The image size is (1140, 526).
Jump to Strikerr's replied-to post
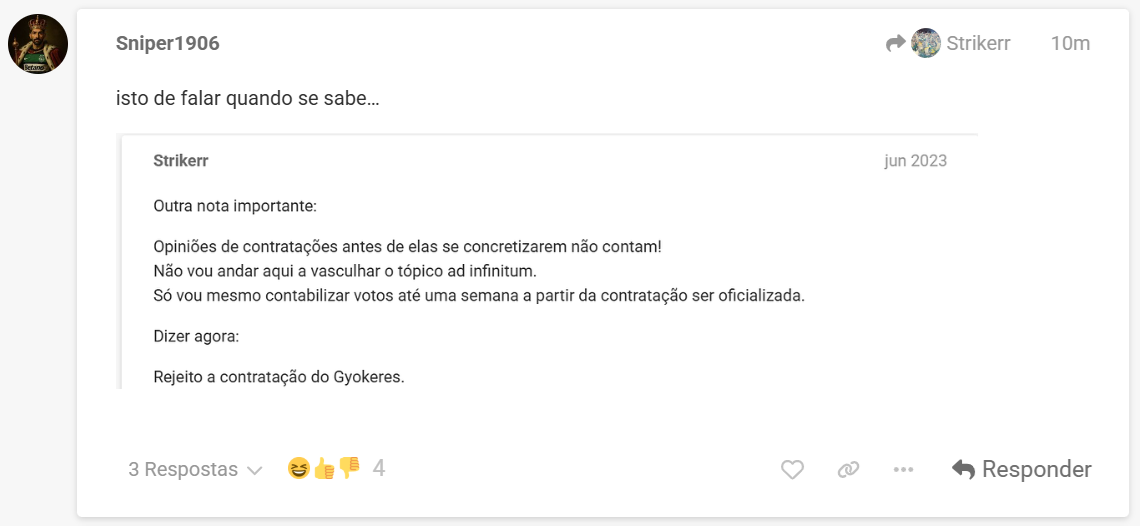coord(978,44)
